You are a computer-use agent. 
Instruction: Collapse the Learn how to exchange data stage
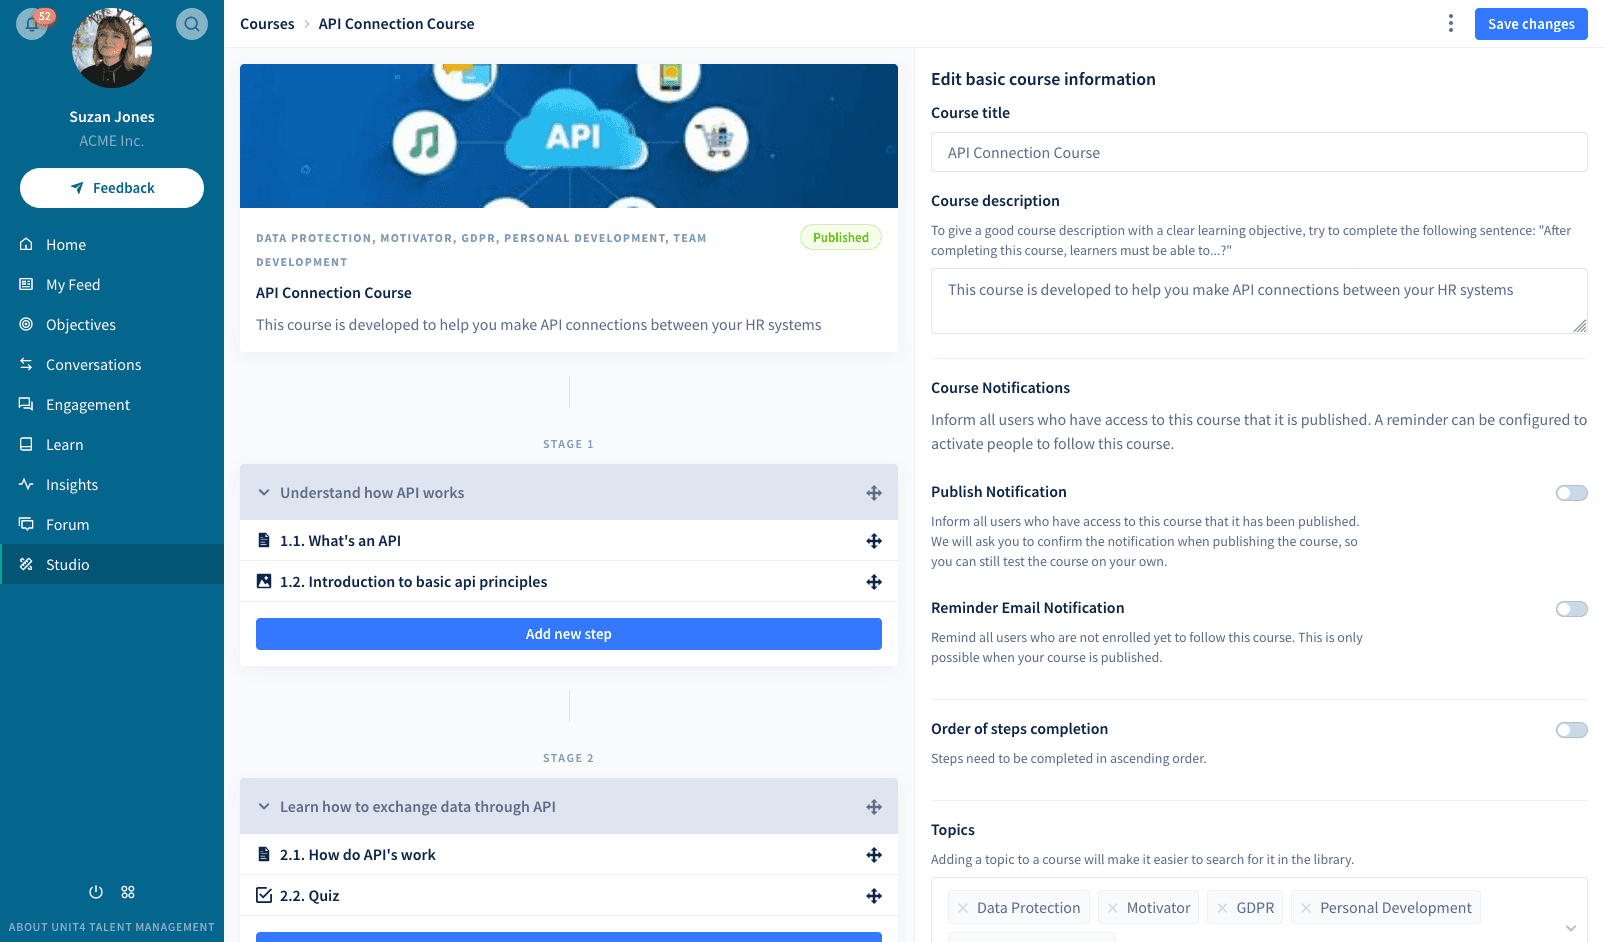click(263, 806)
